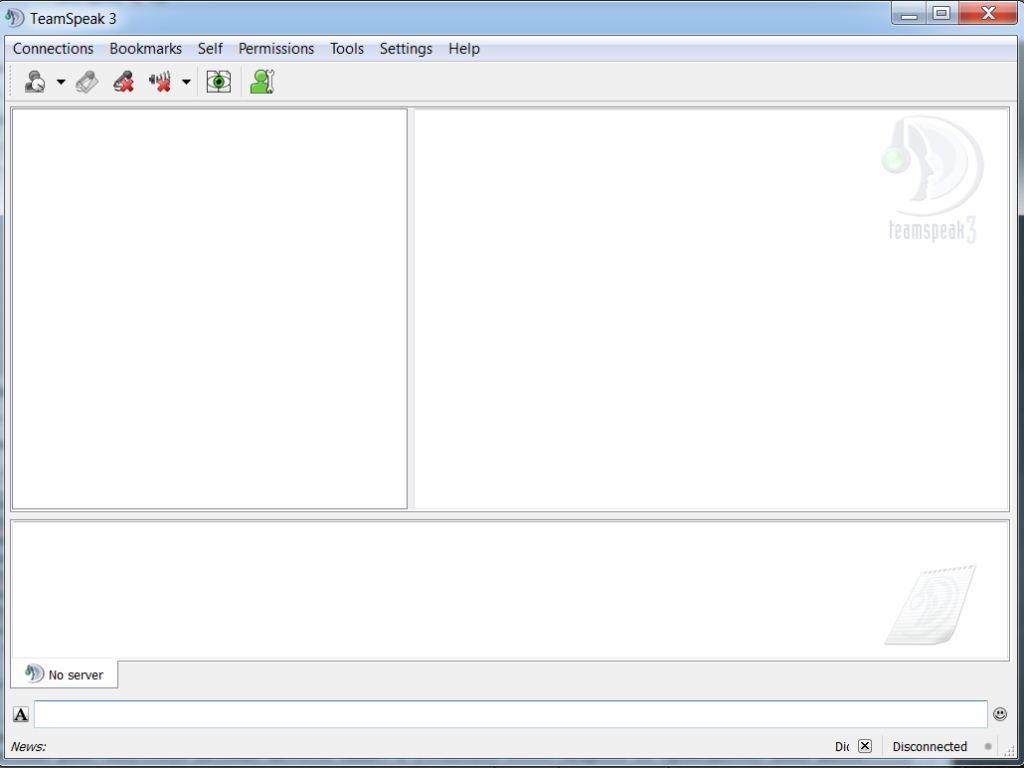Click the TeamSpeak icon in the title bar

(14, 18)
